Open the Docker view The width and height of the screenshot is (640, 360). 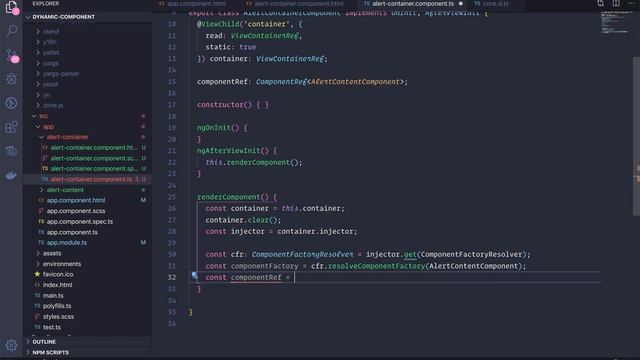pyautogui.click(x=11, y=175)
